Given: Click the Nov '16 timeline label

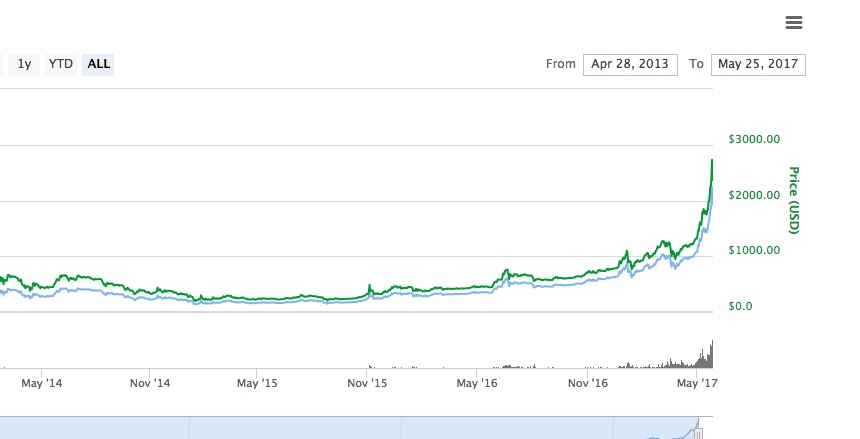Looking at the screenshot, I should (587, 383).
